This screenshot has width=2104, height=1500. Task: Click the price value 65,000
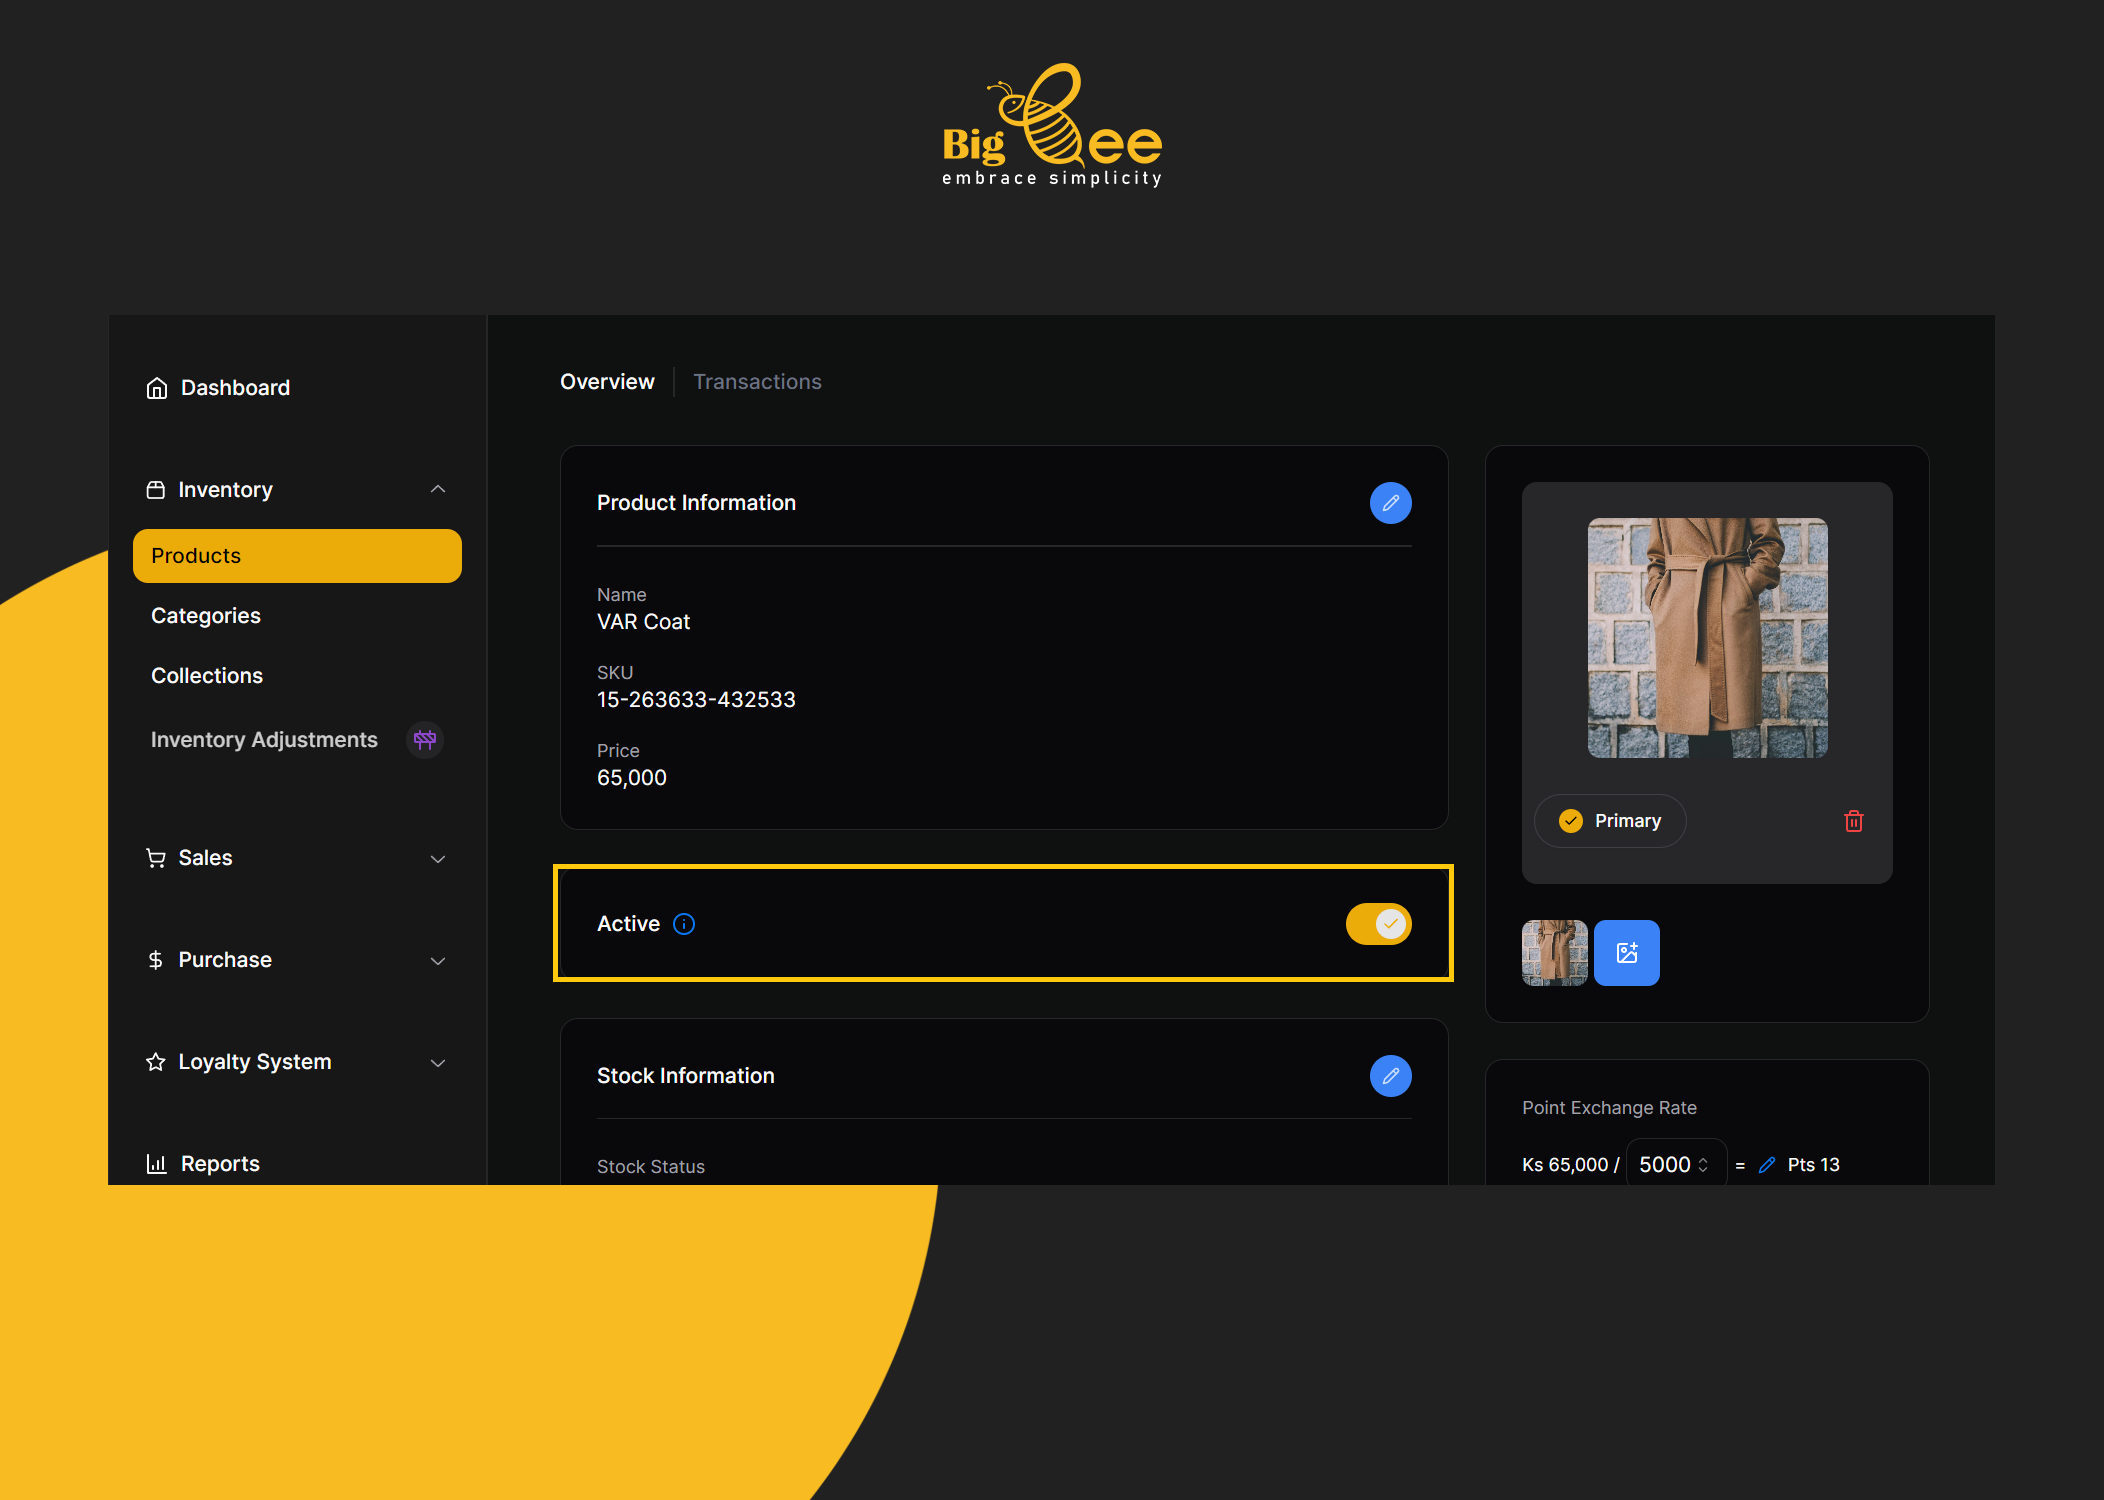point(631,778)
